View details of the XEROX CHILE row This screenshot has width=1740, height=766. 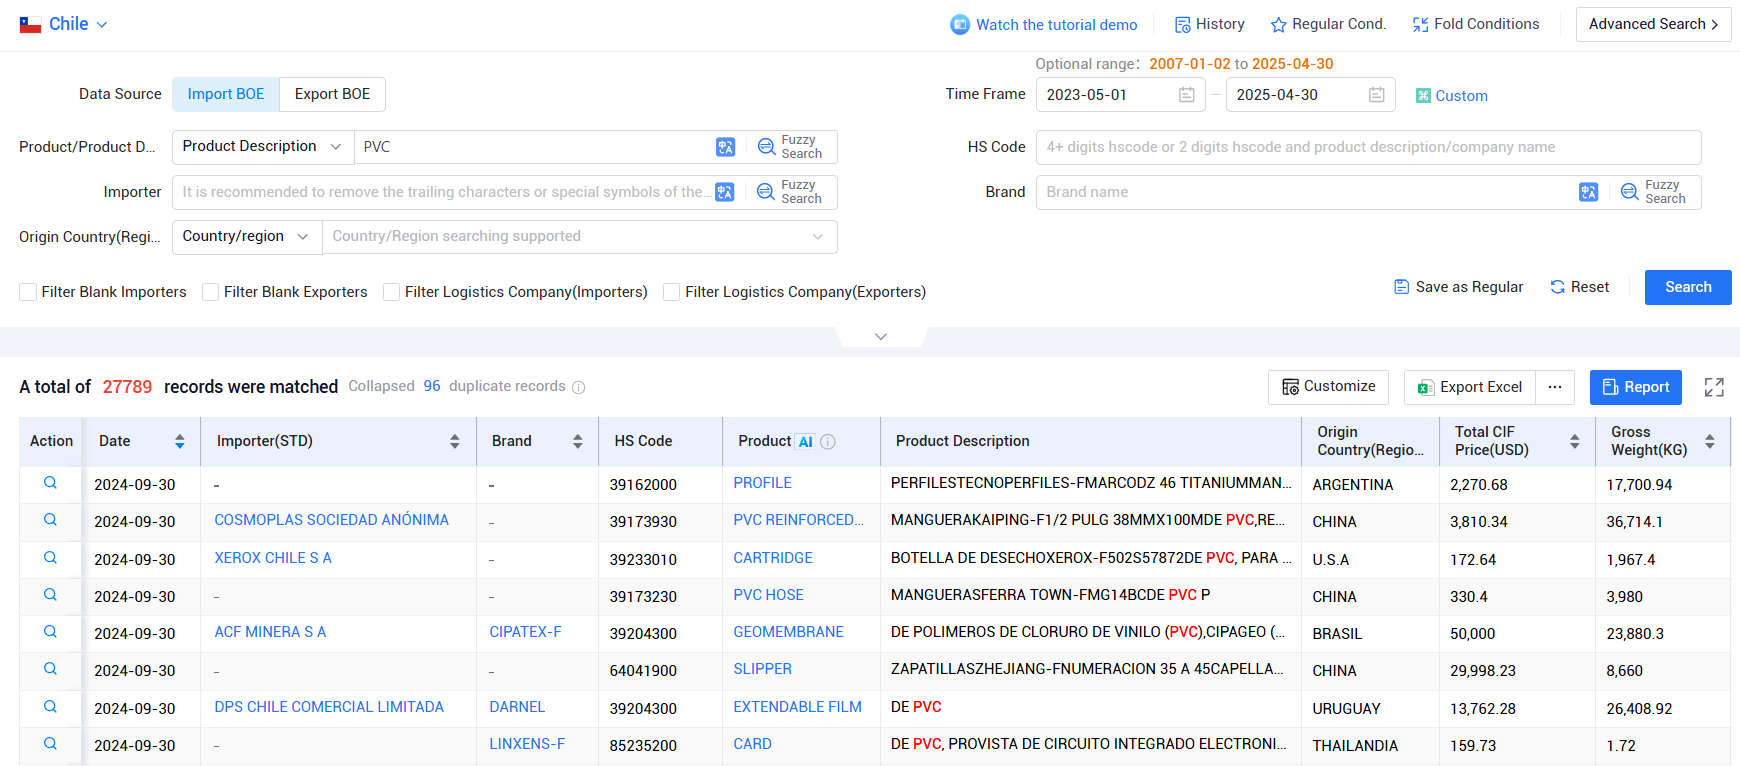[x=50, y=558]
